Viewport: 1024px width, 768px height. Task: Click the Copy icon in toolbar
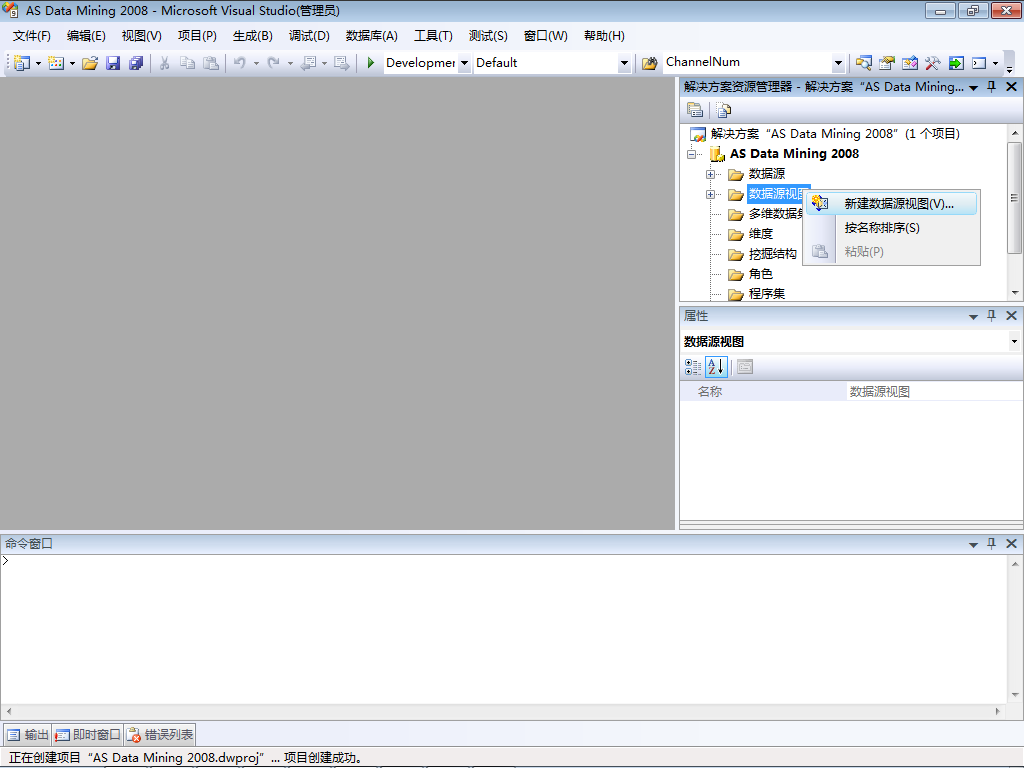[187, 63]
